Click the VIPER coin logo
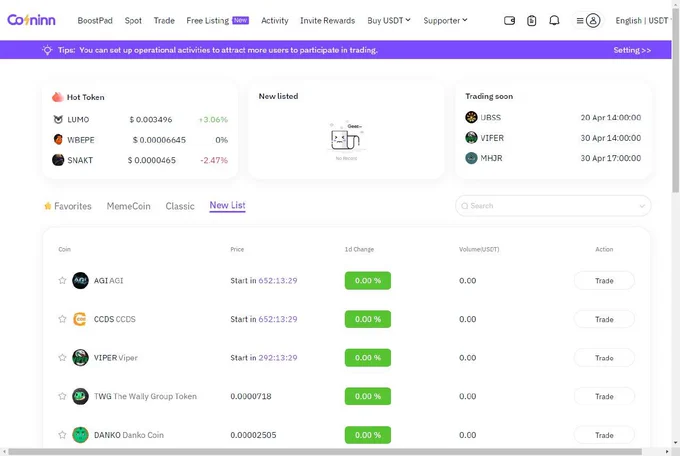Image resolution: width=680 pixels, height=456 pixels. (80, 358)
